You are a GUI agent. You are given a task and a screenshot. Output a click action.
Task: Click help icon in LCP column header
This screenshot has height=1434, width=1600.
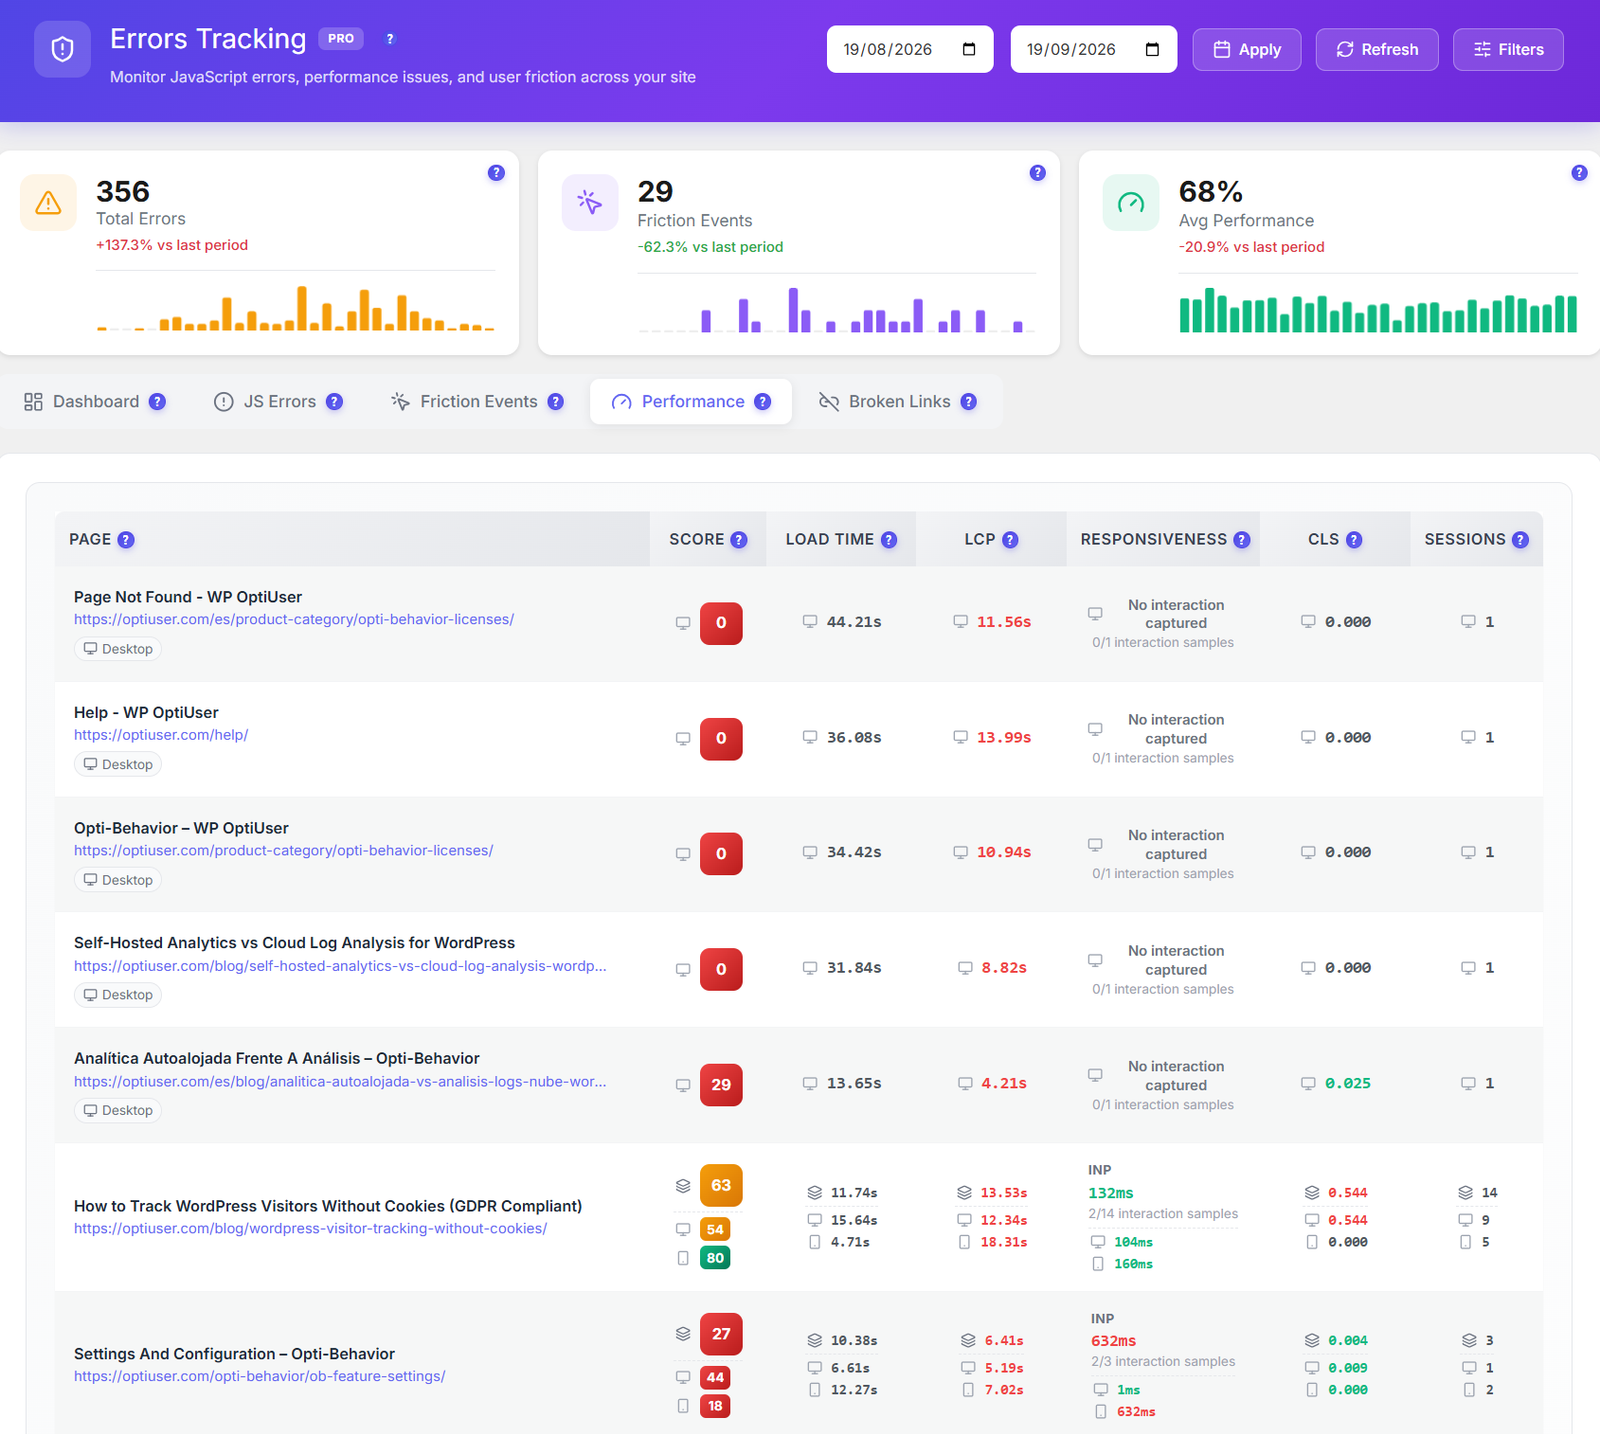[1010, 540]
